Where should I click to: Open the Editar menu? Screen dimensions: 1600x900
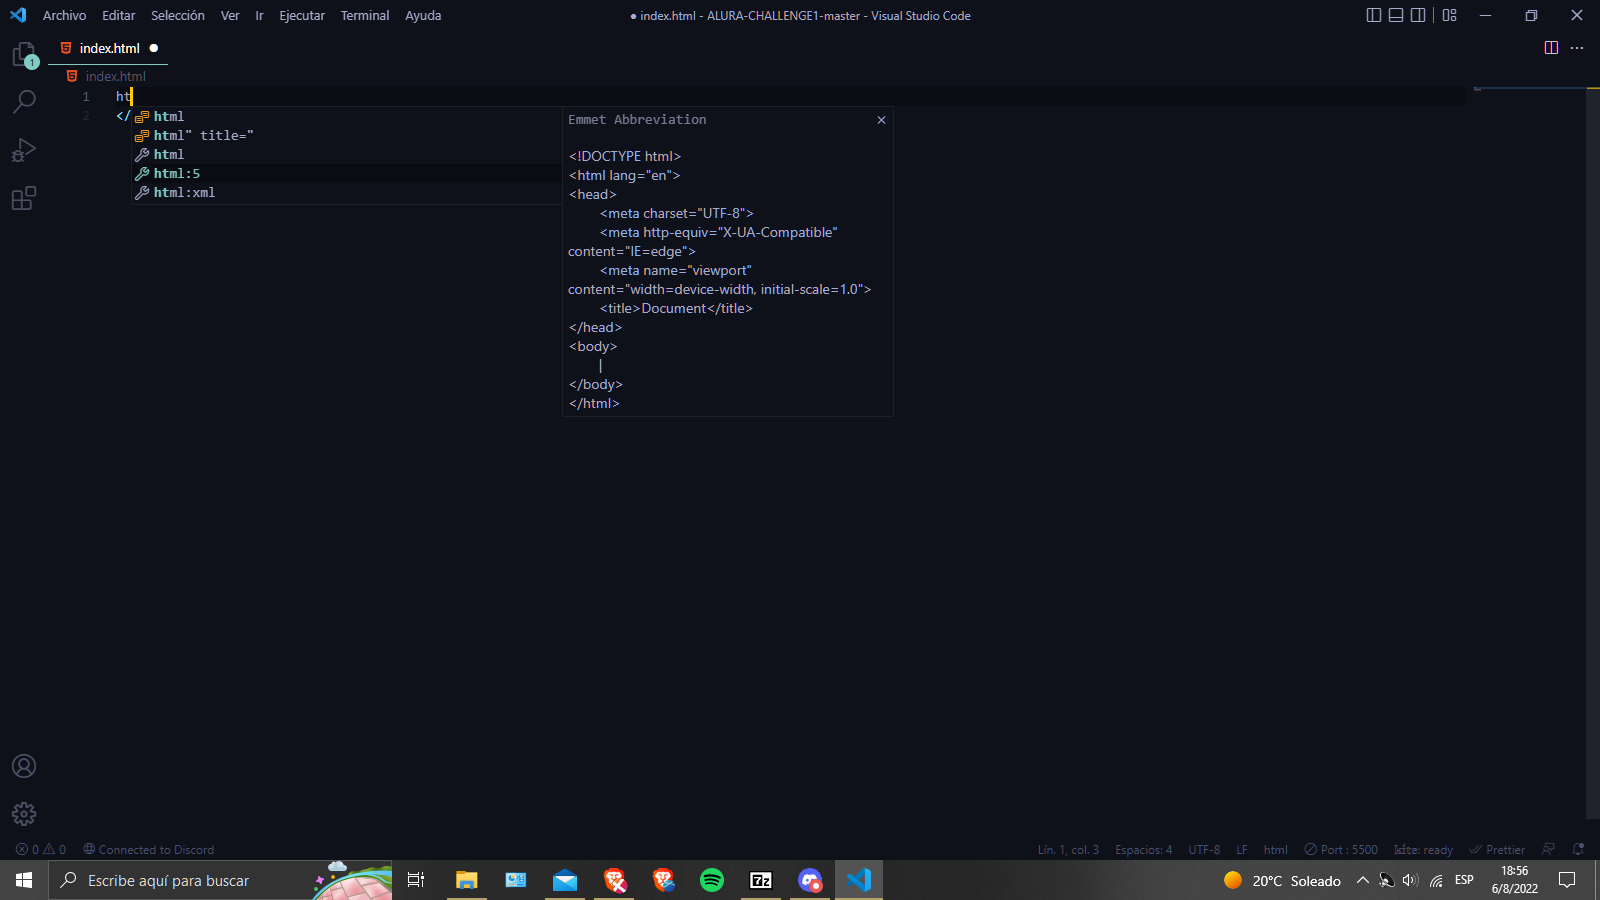(x=118, y=15)
